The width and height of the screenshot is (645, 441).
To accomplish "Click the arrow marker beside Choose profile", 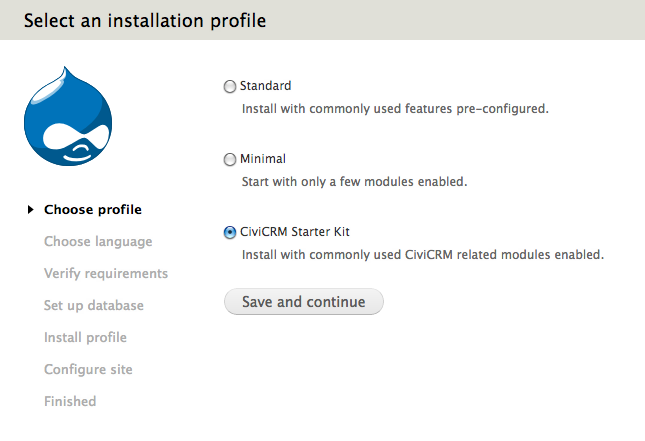I will [32, 209].
